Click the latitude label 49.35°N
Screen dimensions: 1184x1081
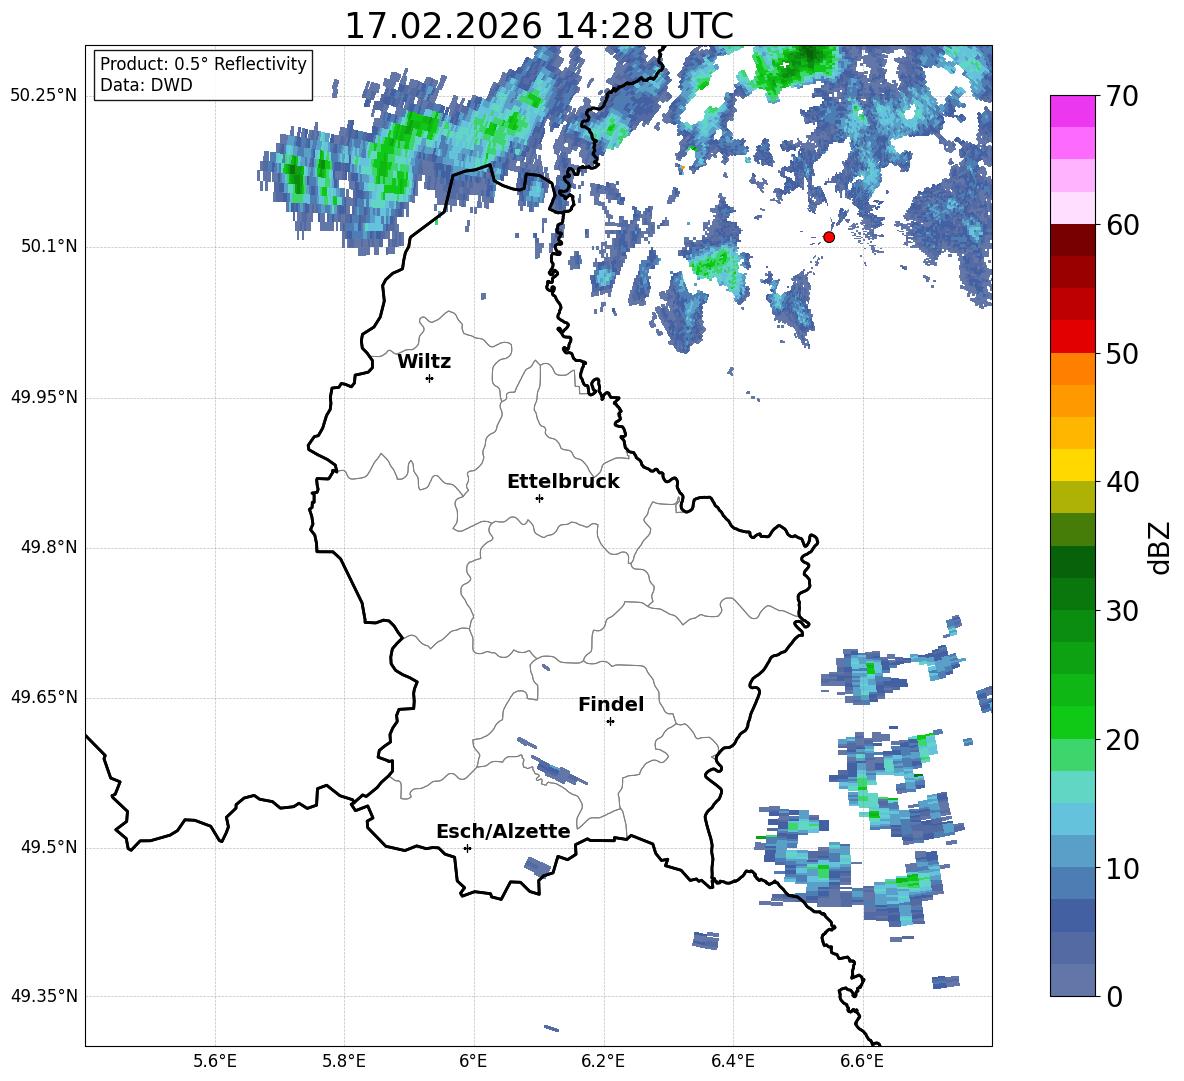click(43, 996)
